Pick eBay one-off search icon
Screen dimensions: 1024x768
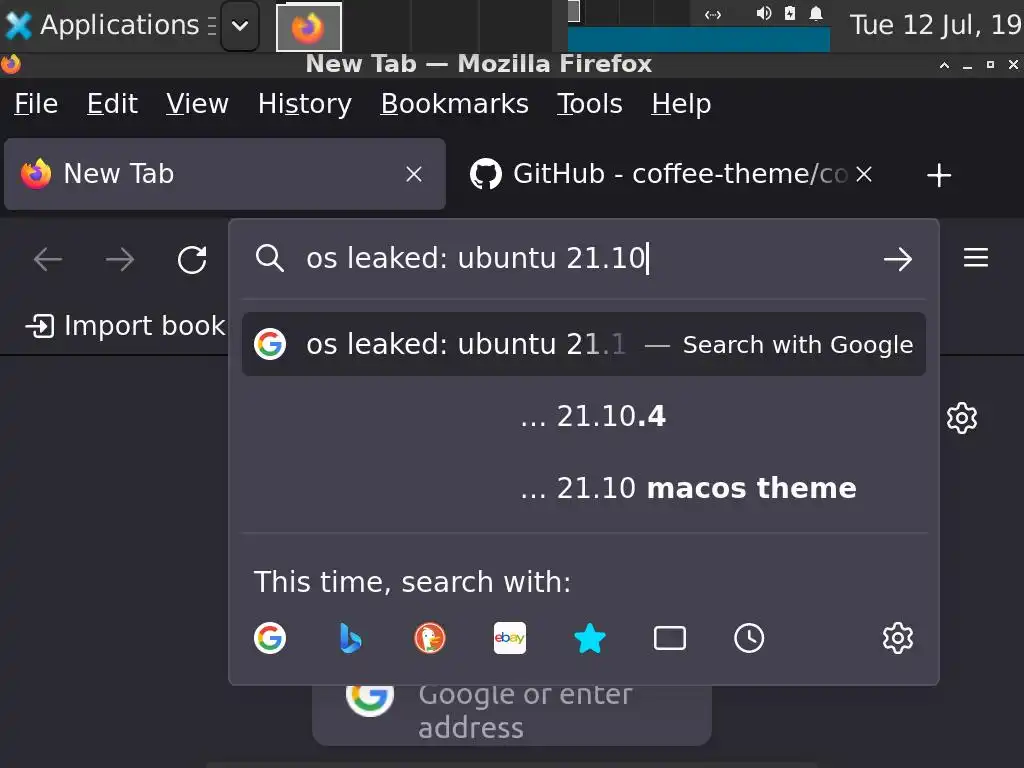coord(510,638)
